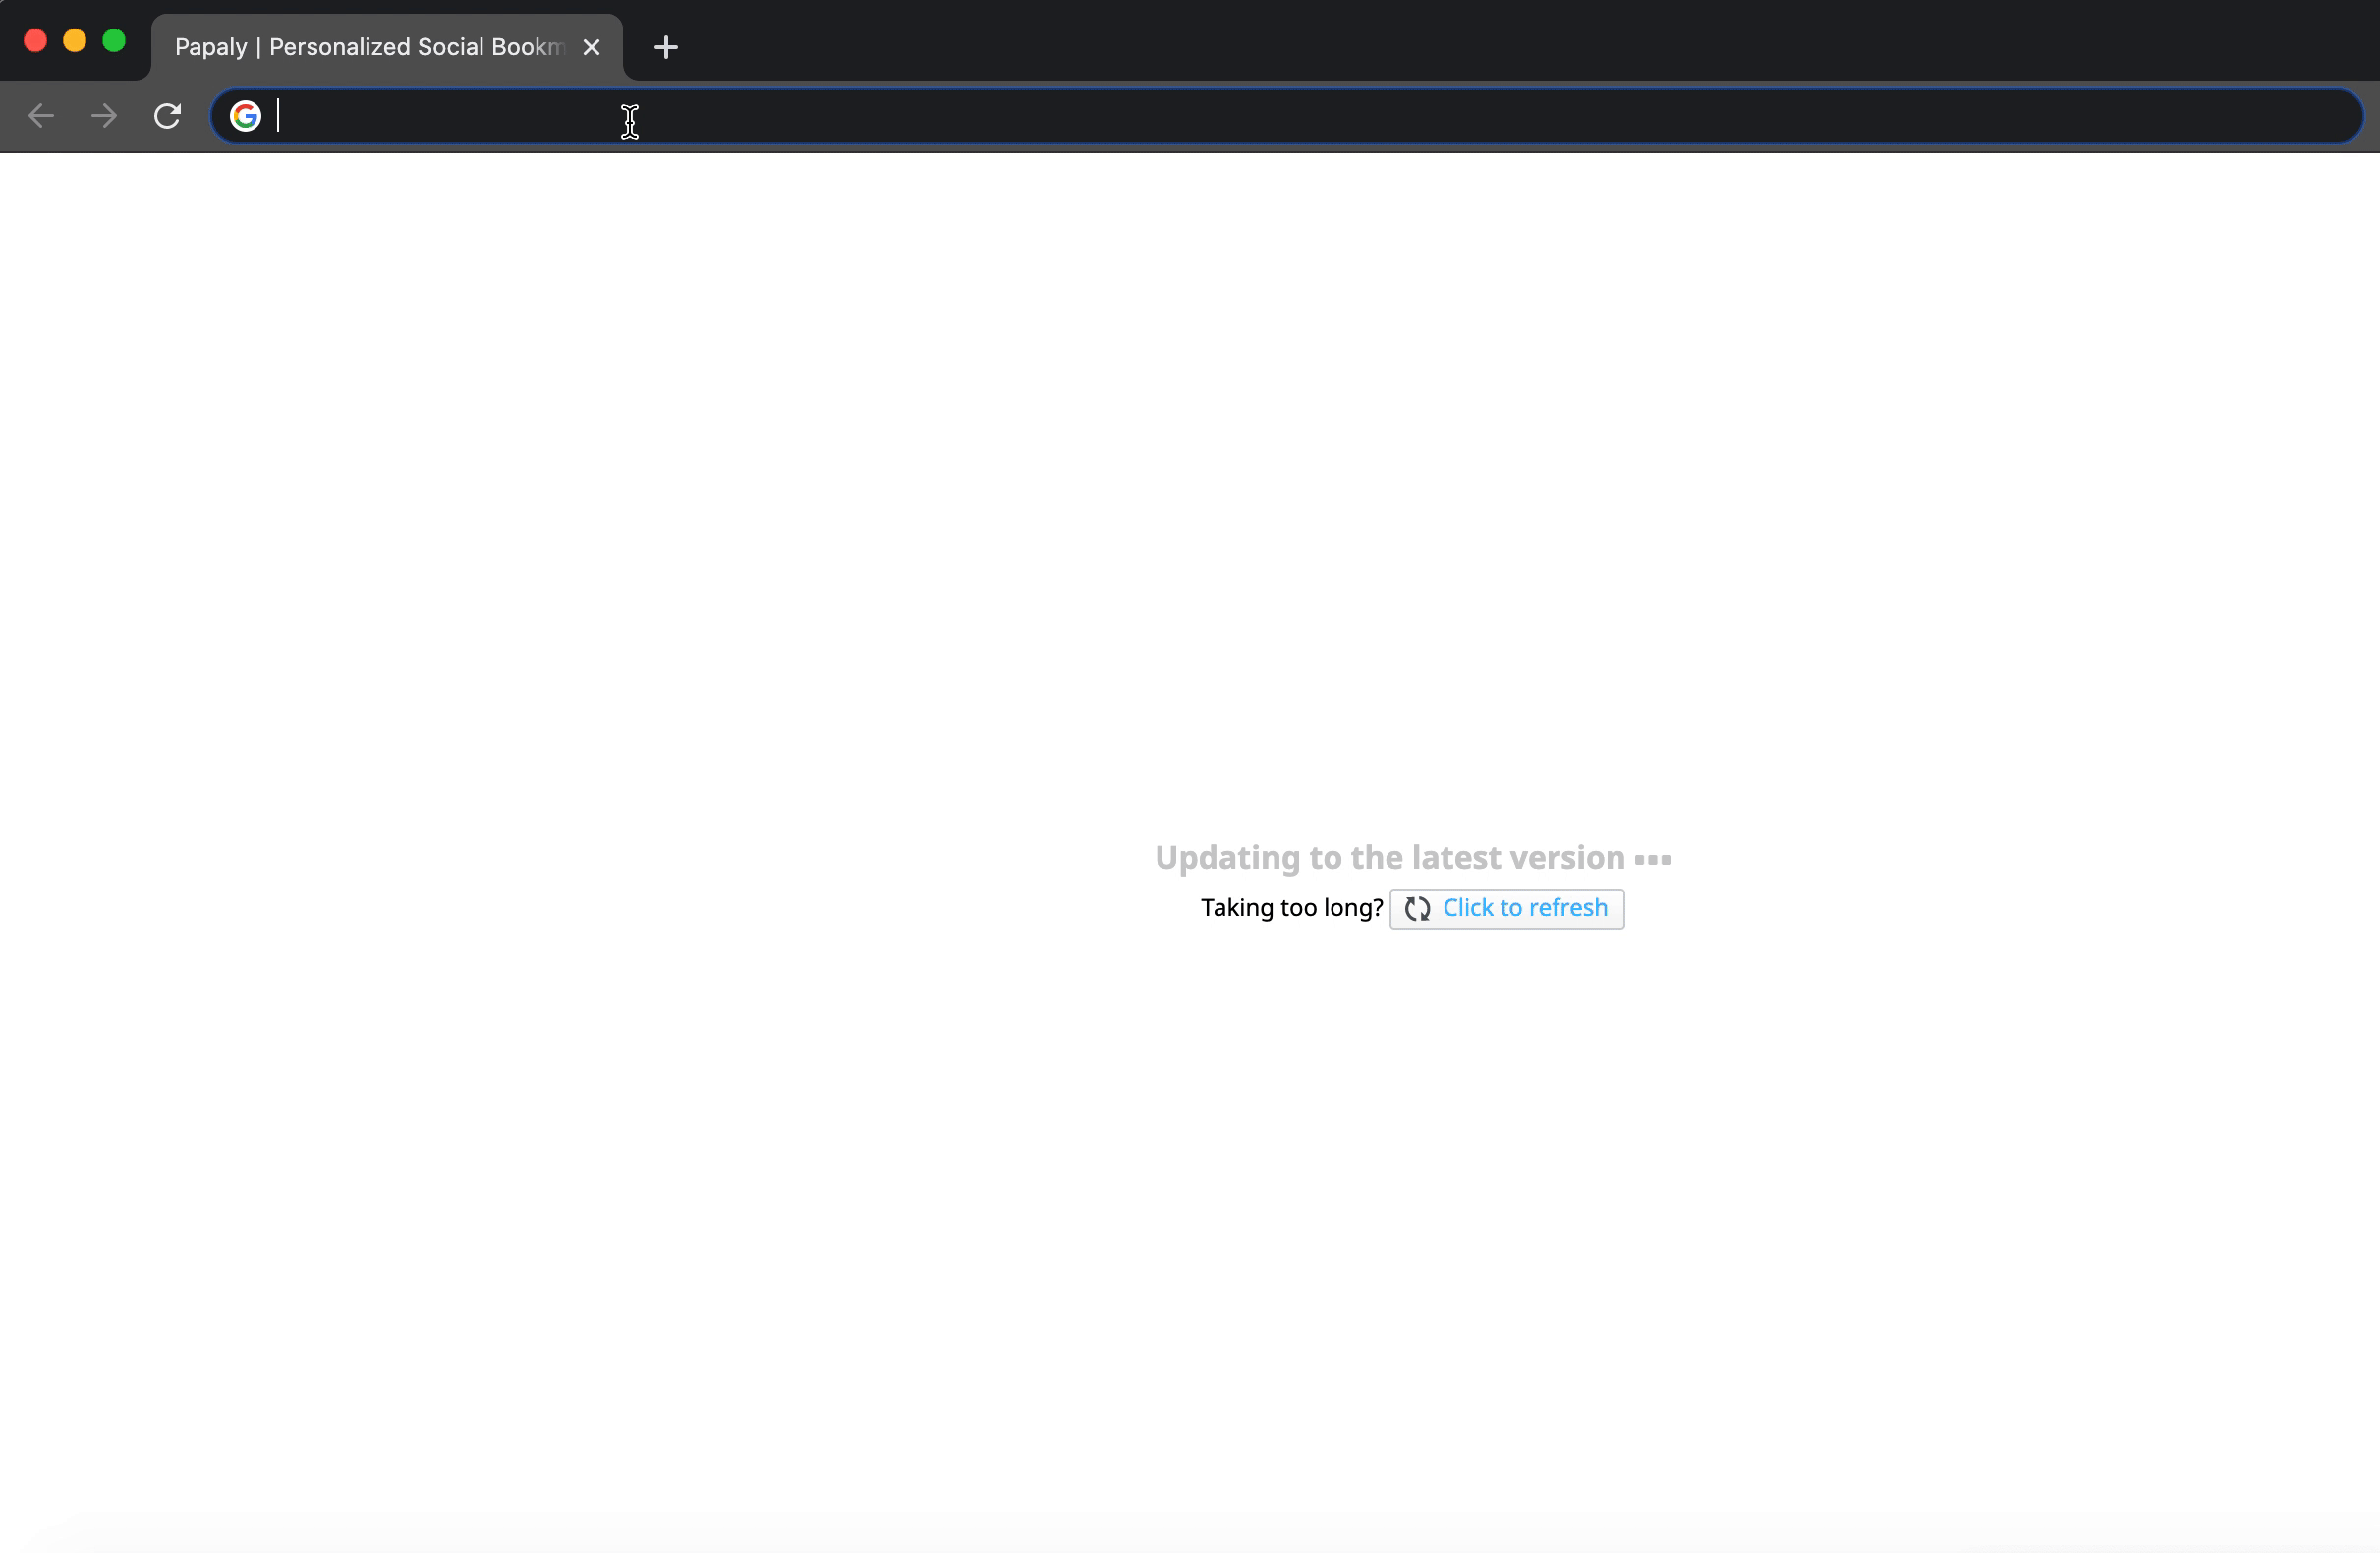
Task: Close the window with the red button
Action: pyautogui.click(x=35, y=41)
